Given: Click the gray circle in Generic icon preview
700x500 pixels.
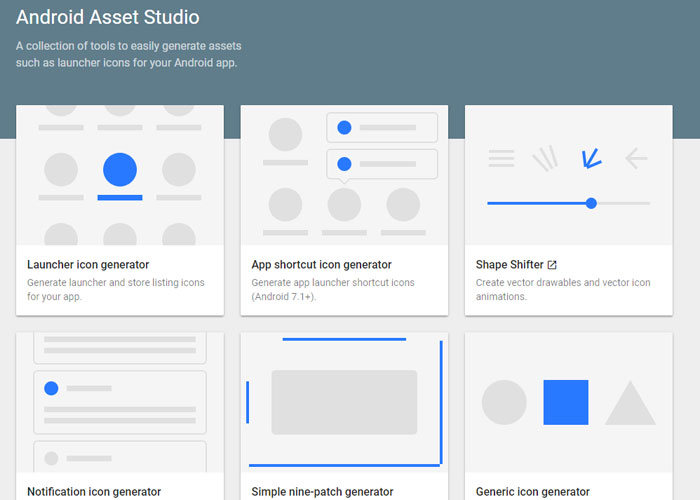Looking at the screenshot, I should [504, 402].
